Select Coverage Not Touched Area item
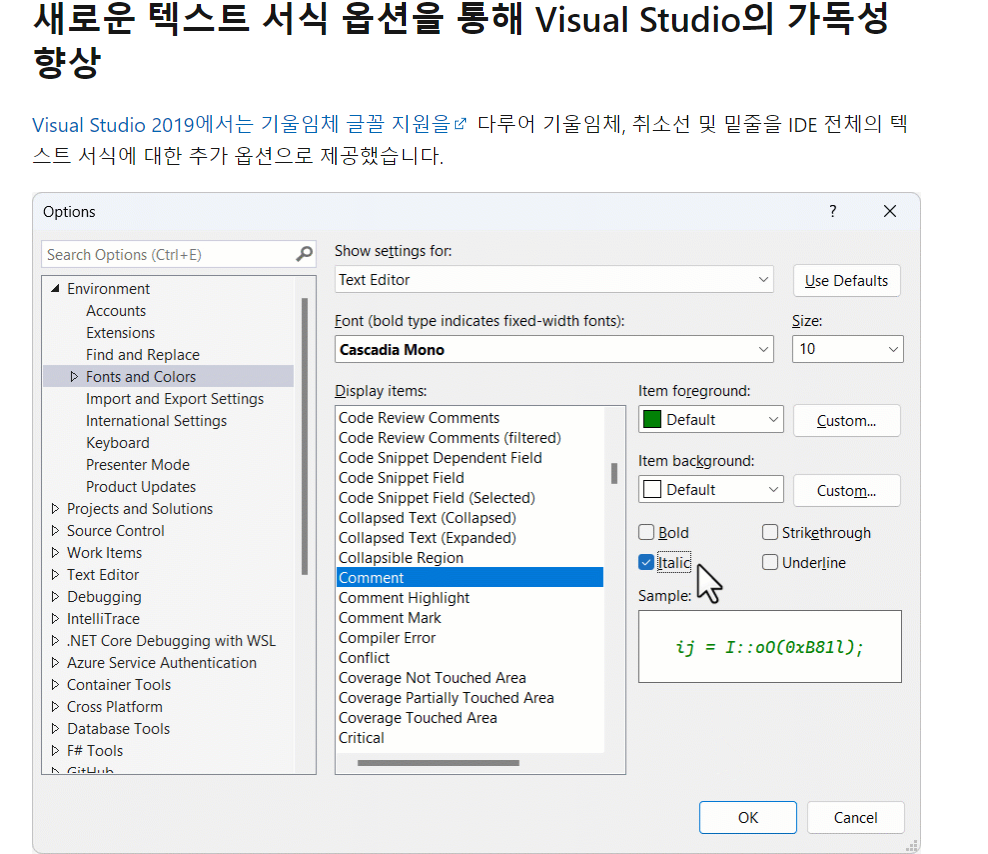The image size is (988, 854). 432,678
